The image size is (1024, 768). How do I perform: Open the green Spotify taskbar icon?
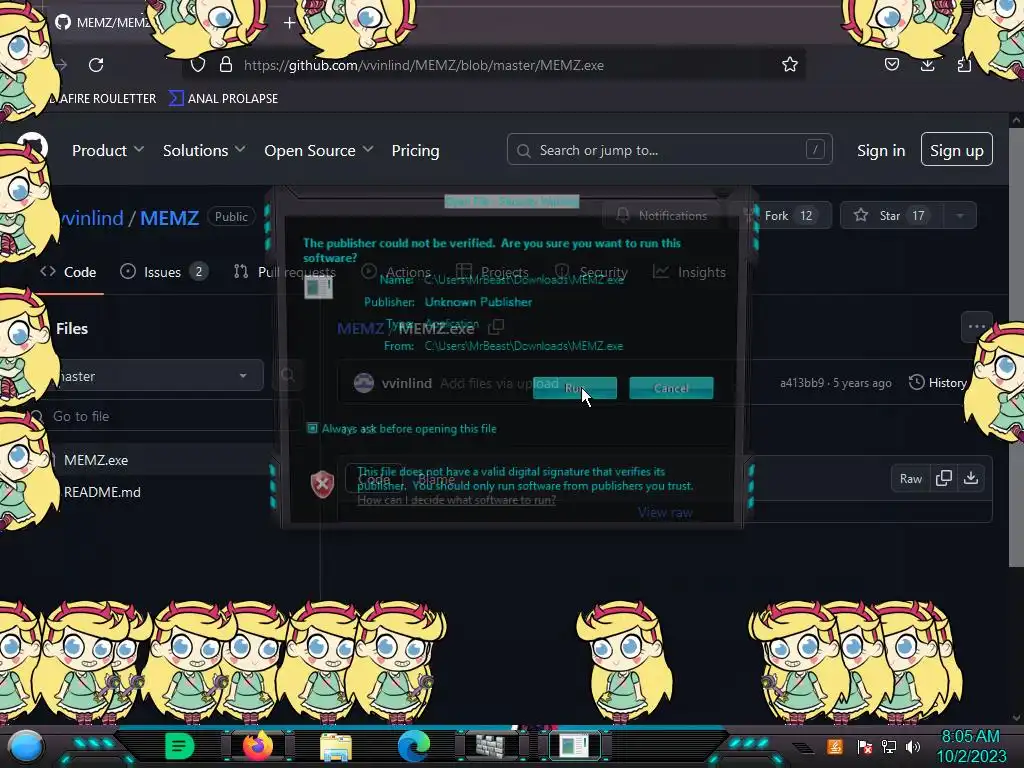(179, 746)
